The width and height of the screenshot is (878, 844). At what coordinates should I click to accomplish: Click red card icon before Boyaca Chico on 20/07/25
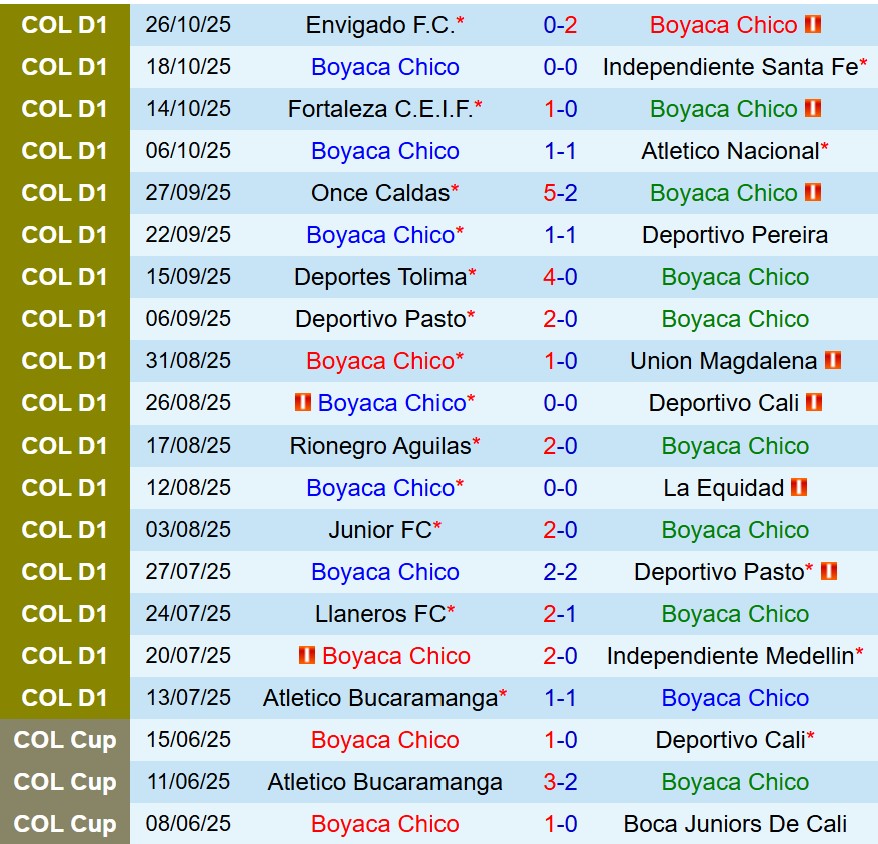coord(307,656)
